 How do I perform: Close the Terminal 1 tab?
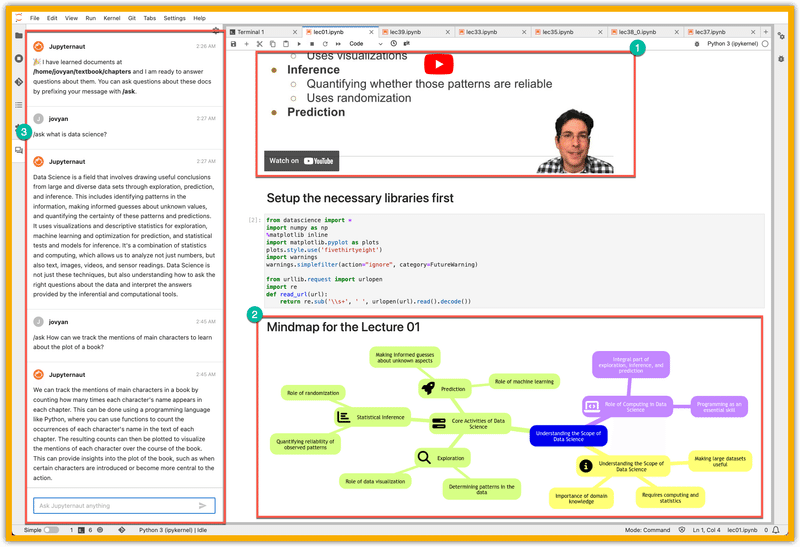click(x=295, y=32)
